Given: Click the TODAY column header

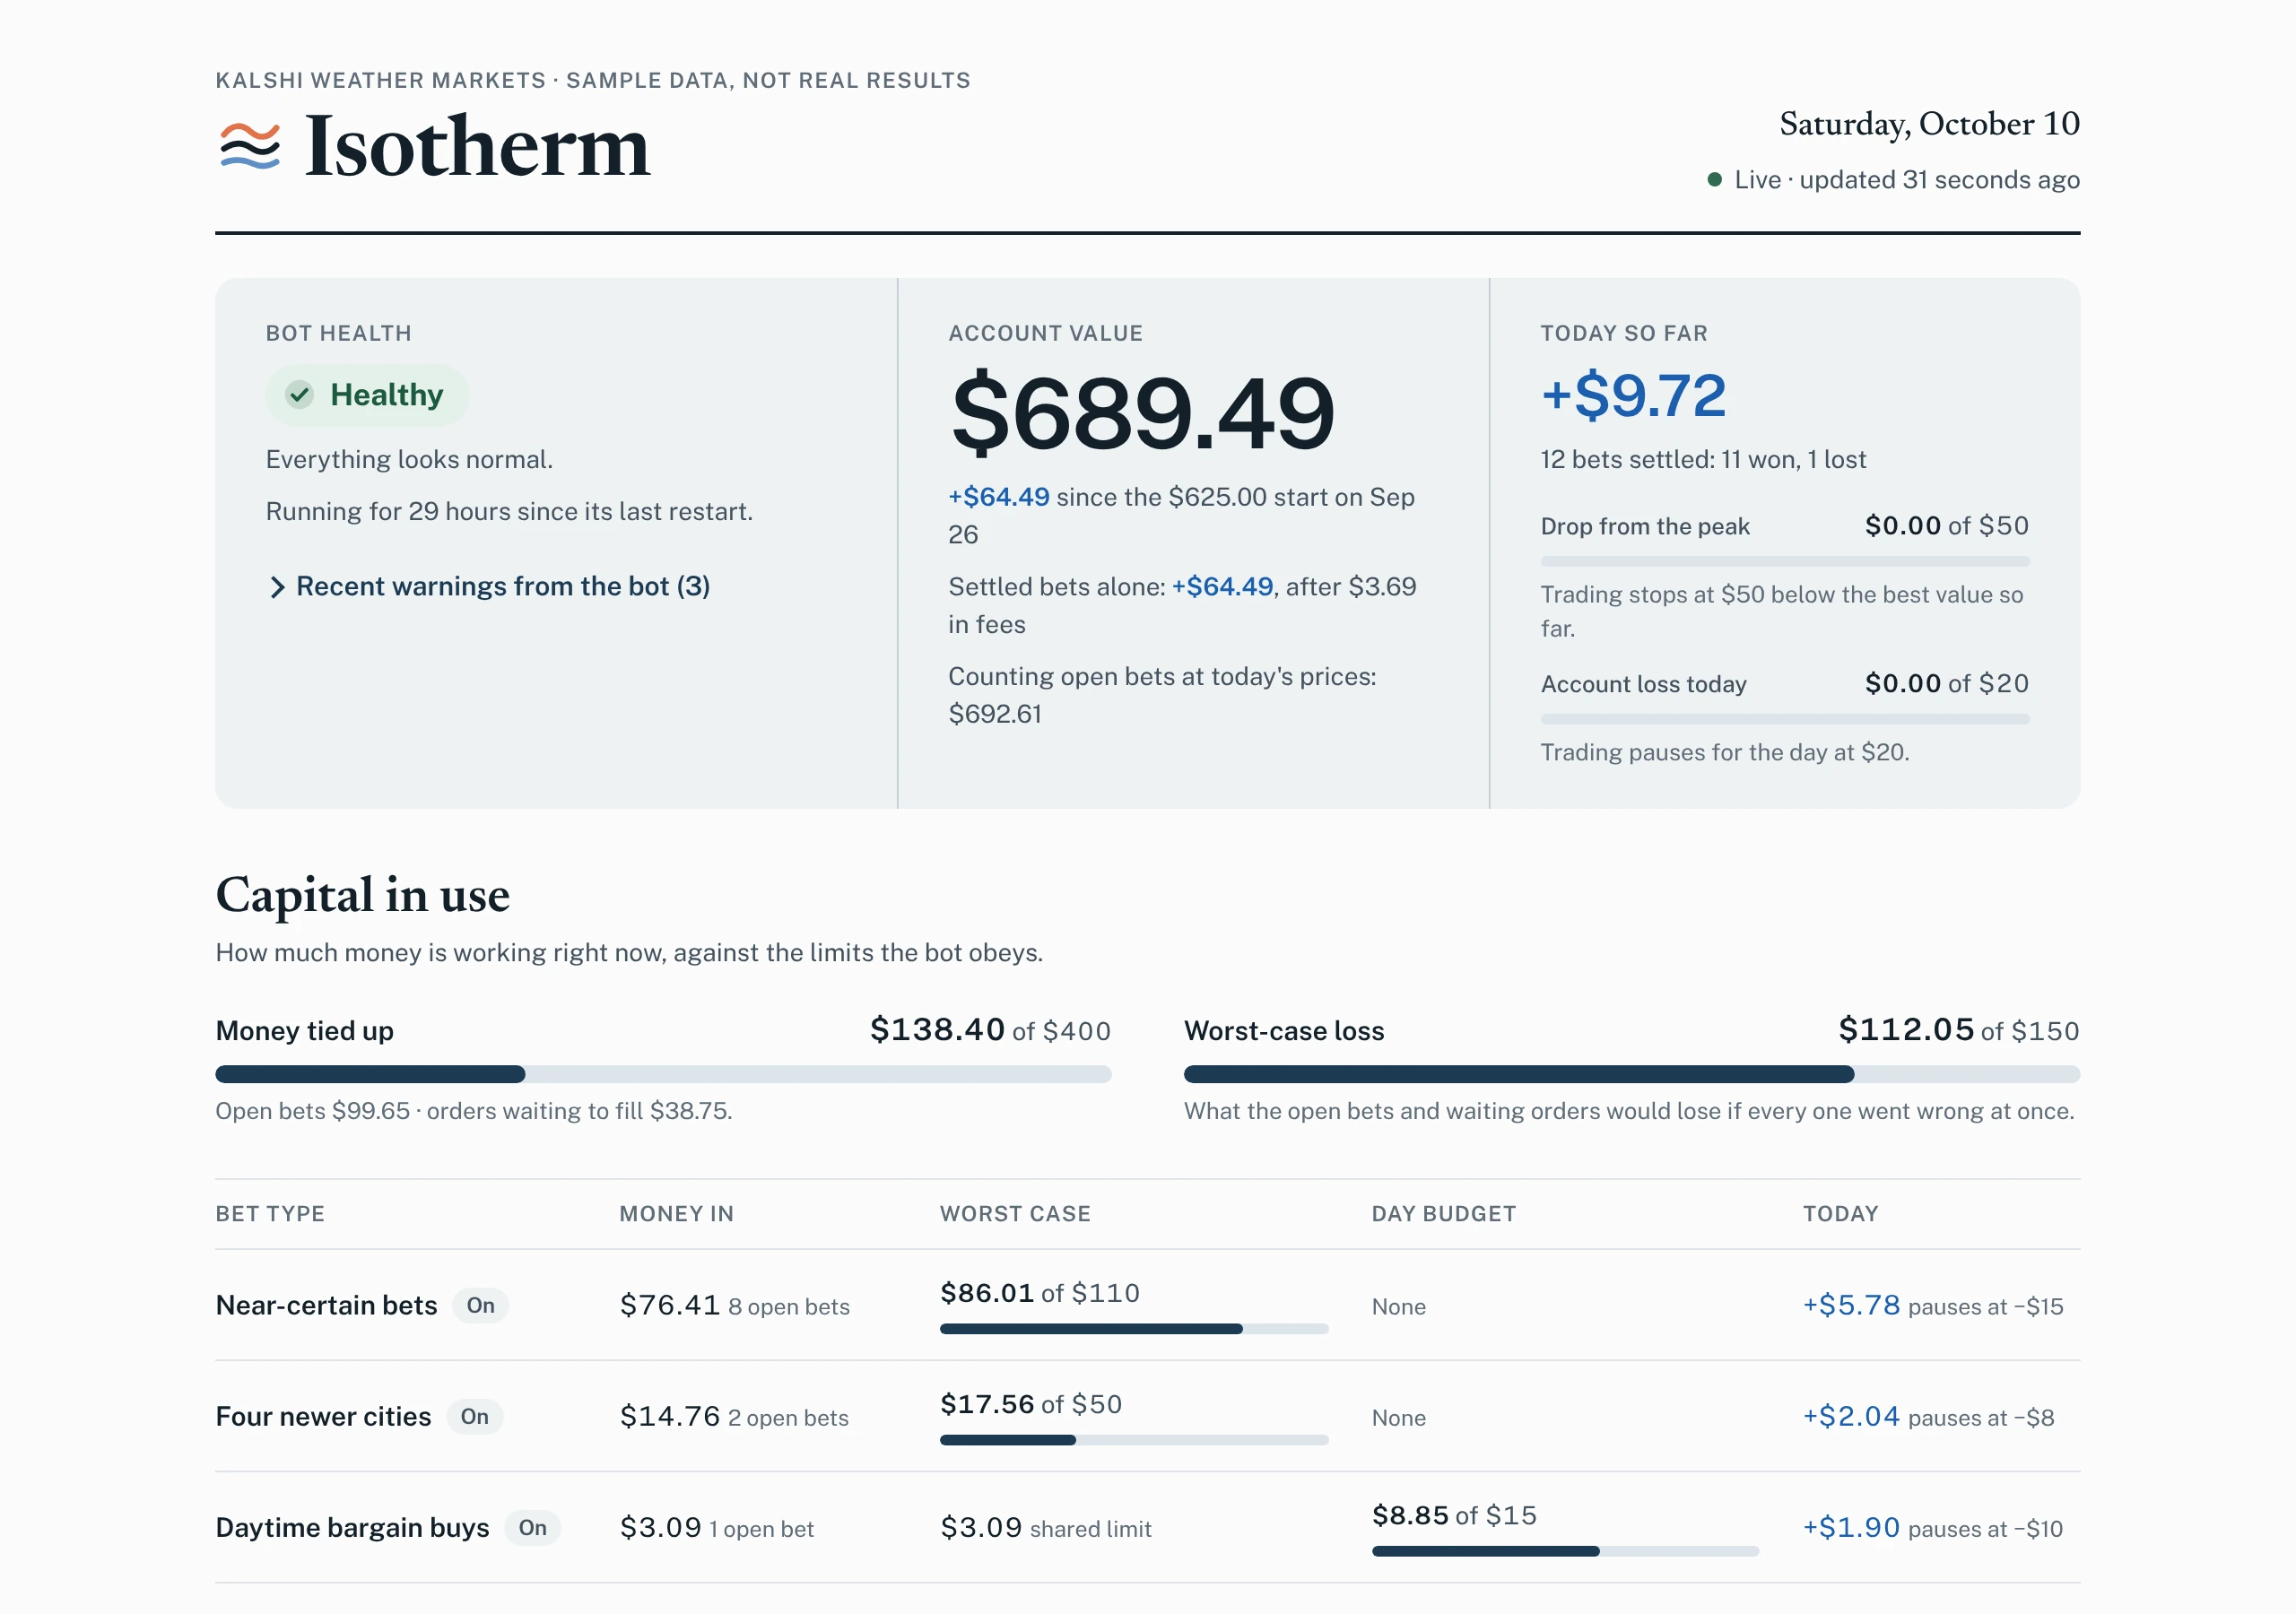Looking at the screenshot, I should tap(1840, 1213).
